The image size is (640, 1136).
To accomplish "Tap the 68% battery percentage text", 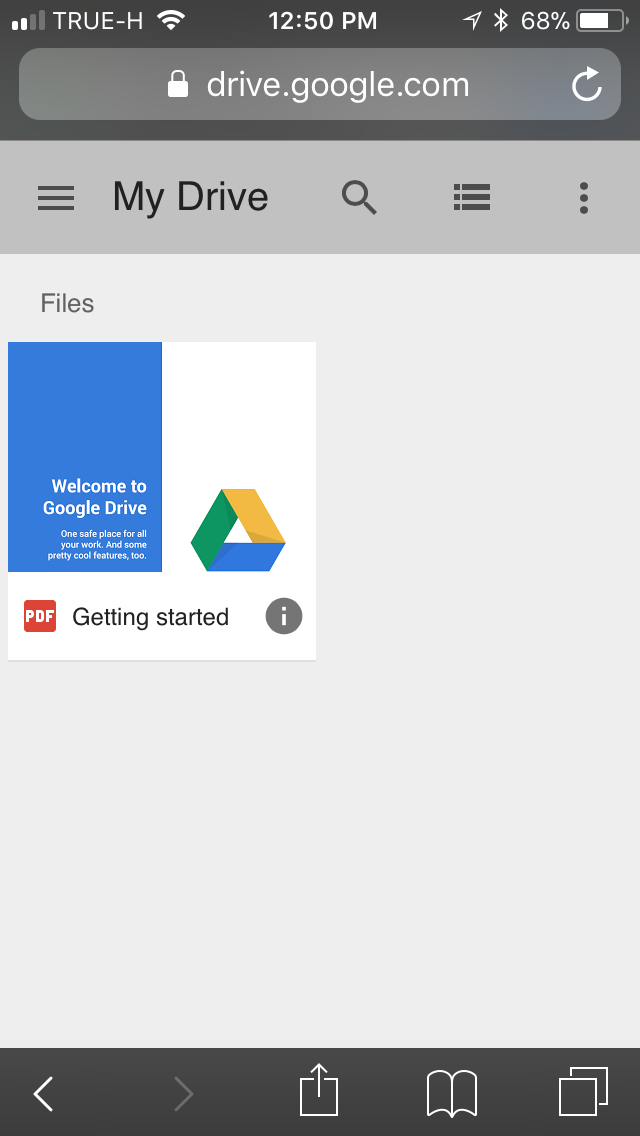I will pyautogui.click(x=545, y=21).
